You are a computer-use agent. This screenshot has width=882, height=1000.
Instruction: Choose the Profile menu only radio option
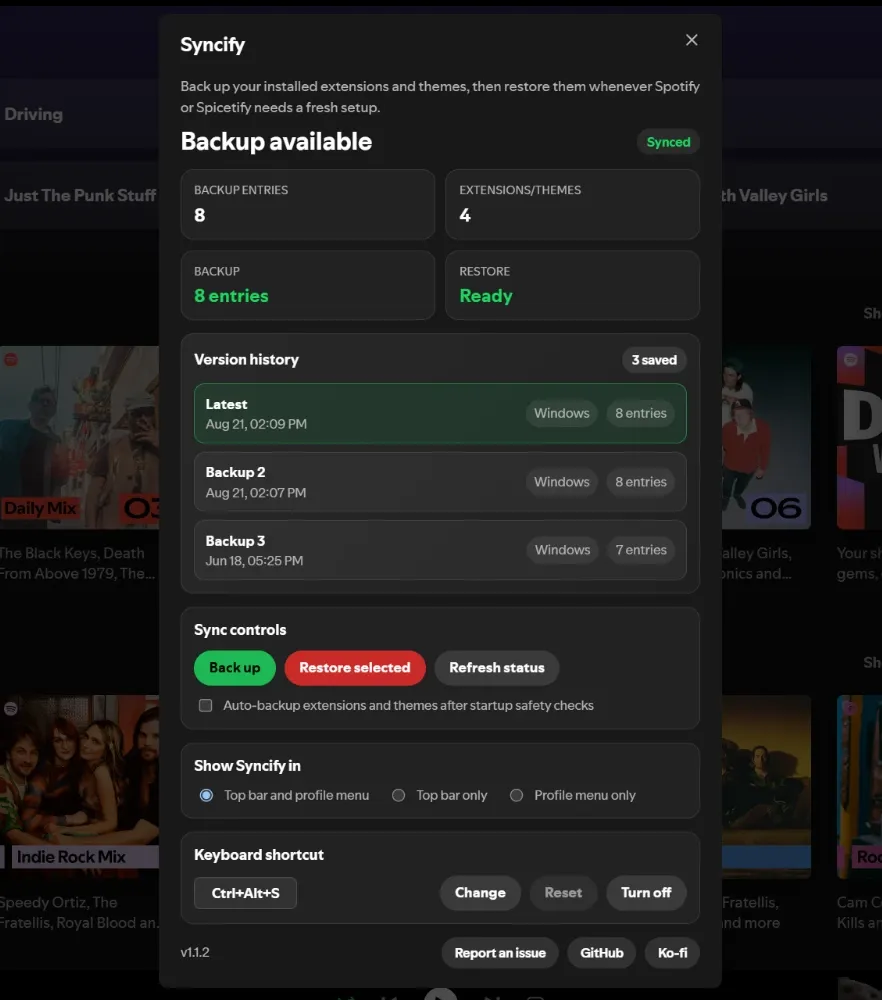[x=517, y=795]
